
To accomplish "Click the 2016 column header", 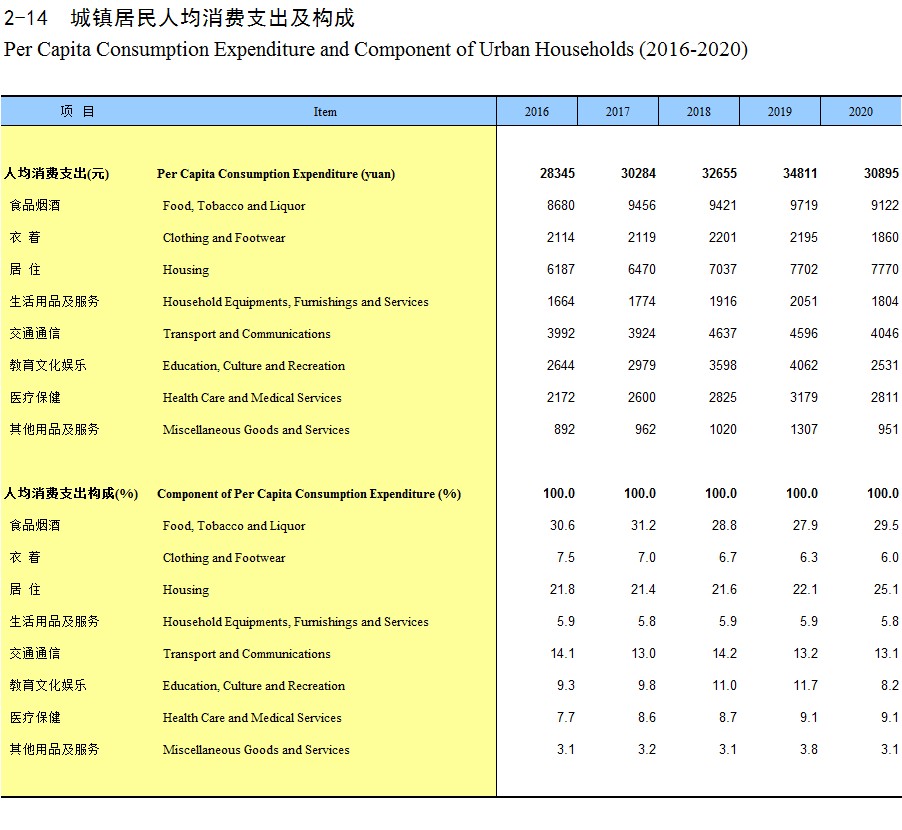I will click(x=537, y=112).
